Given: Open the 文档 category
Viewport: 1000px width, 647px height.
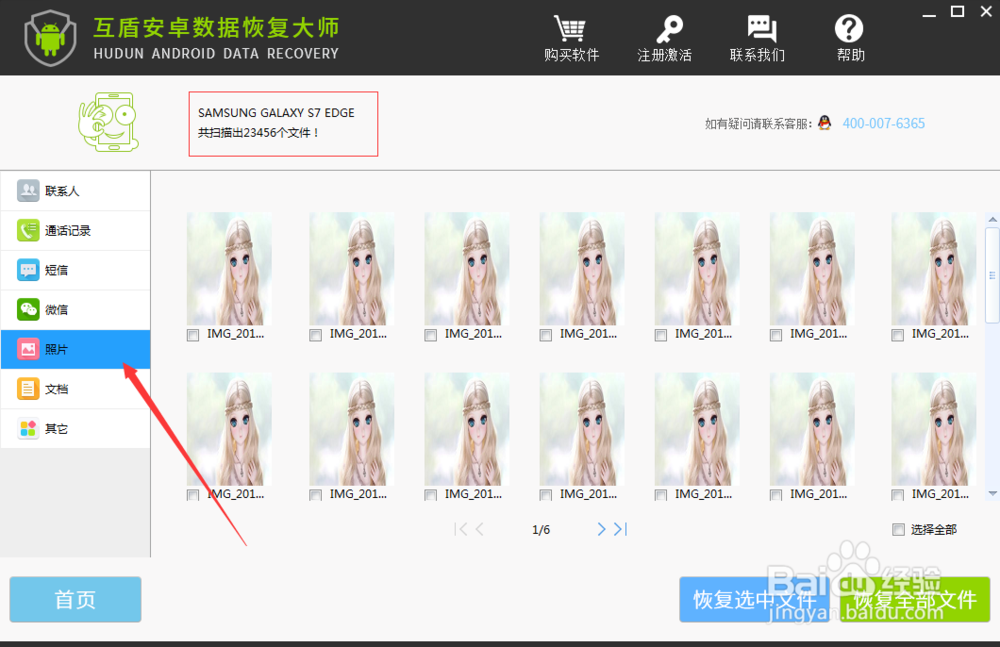Looking at the screenshot, I should click(75, 389).
